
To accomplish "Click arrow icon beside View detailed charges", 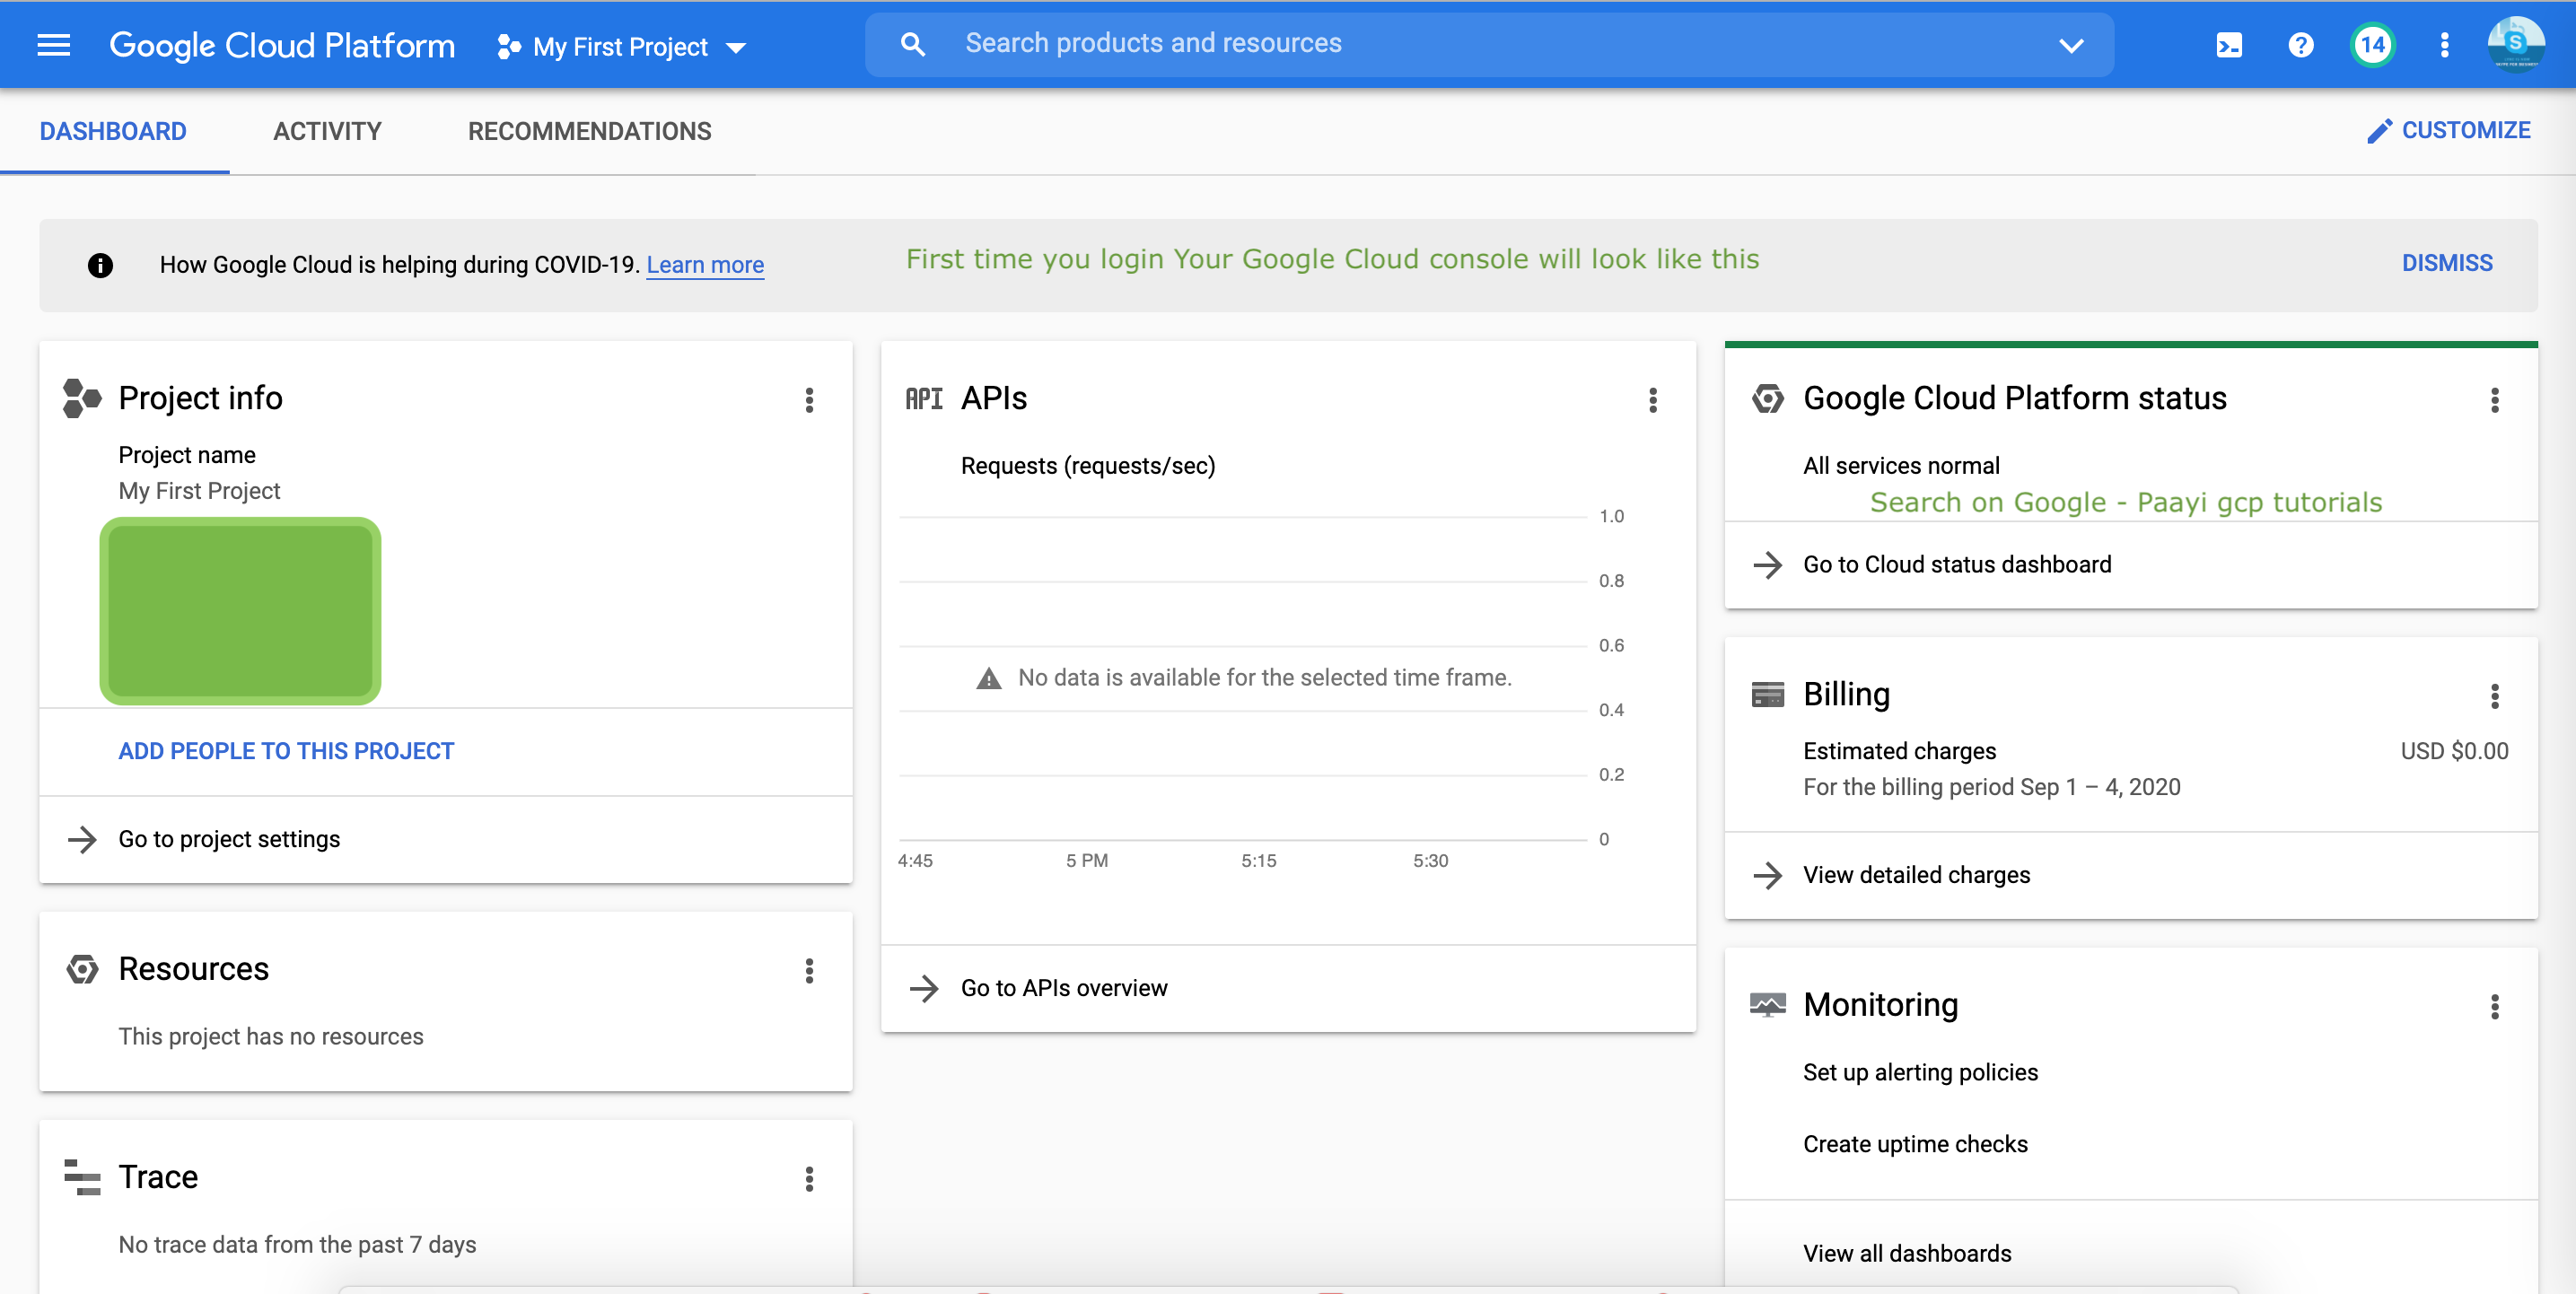I will click(1768, 875).
